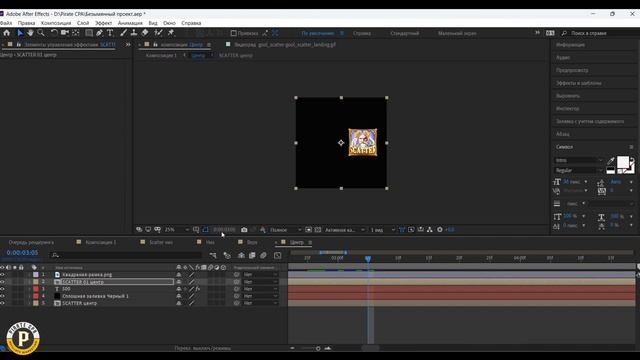Screen dimensions: 640x360
Task: Select the Zoom magnifier tool
Action: tap(41, 33)
